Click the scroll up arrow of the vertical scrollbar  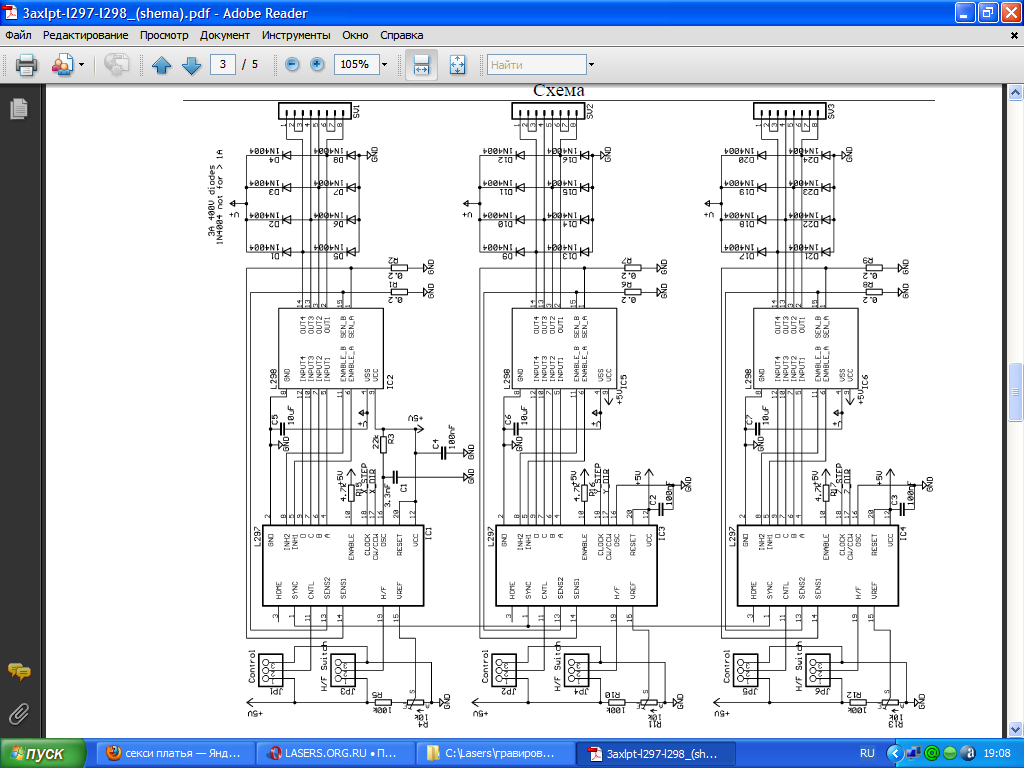(1015, 93)
